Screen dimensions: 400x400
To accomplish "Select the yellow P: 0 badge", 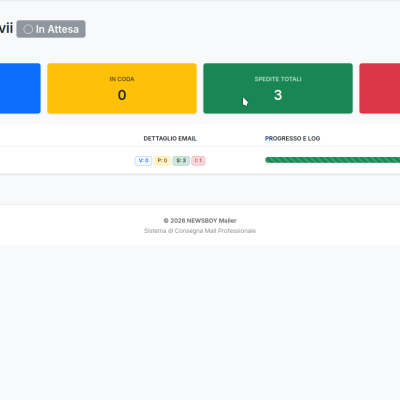I will [x=162, y=161].
